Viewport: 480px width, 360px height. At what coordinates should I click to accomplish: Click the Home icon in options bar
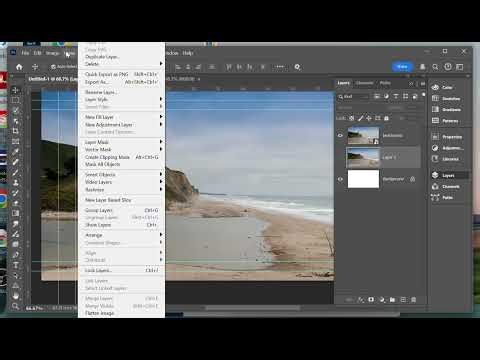click(x=19, y=67)
